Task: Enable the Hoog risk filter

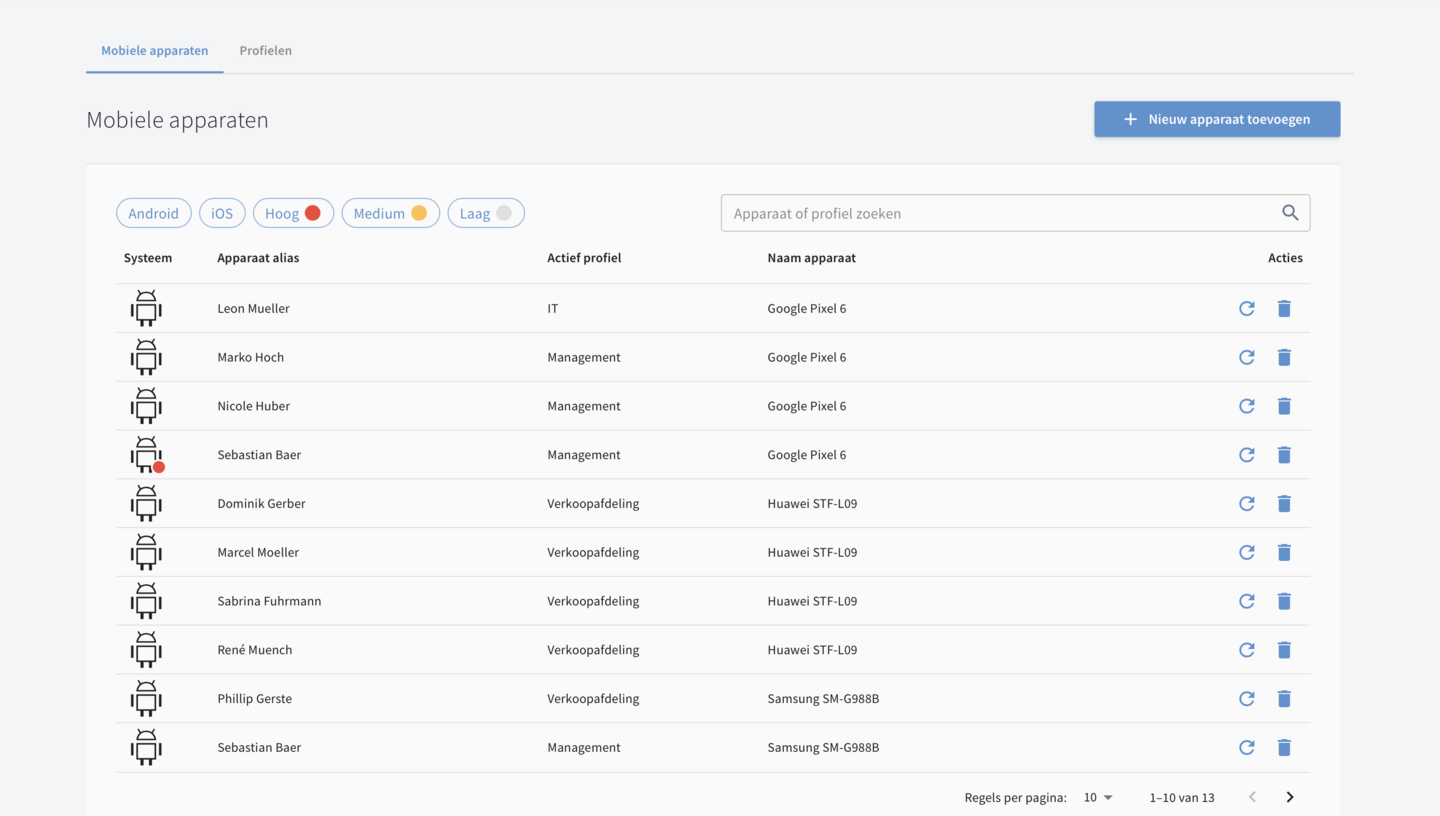Action: click(292, 213)
